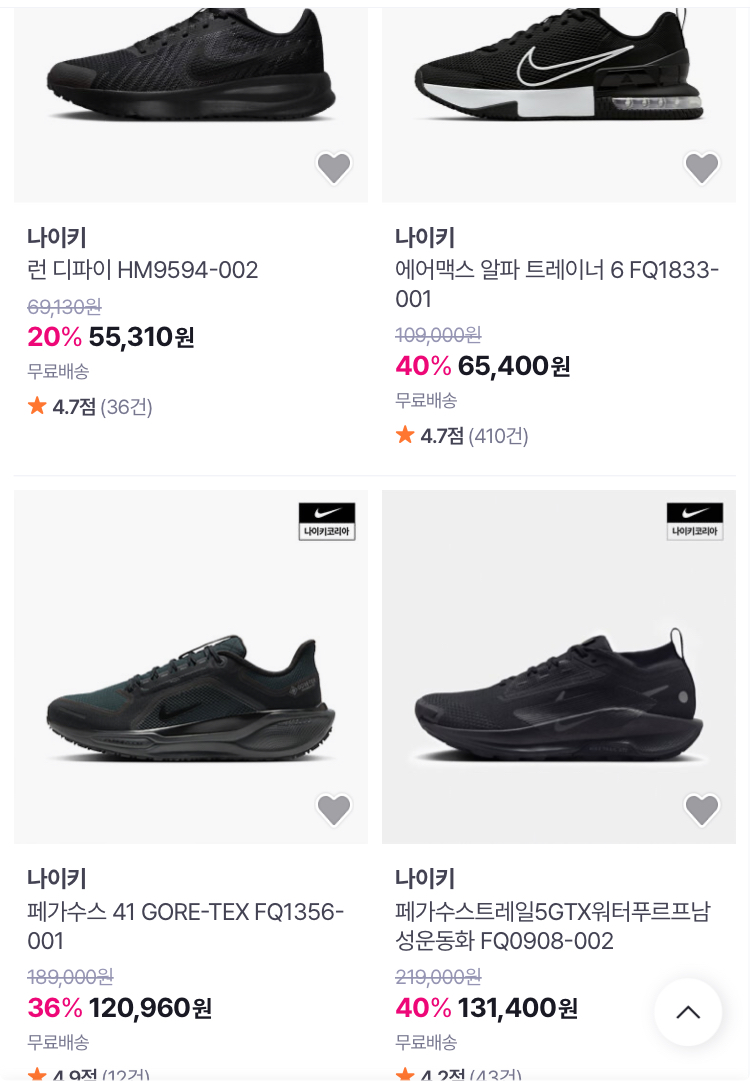Click the Nike Korea badge on Pegasus 41 GORE-TEX image

coord(327,521)
